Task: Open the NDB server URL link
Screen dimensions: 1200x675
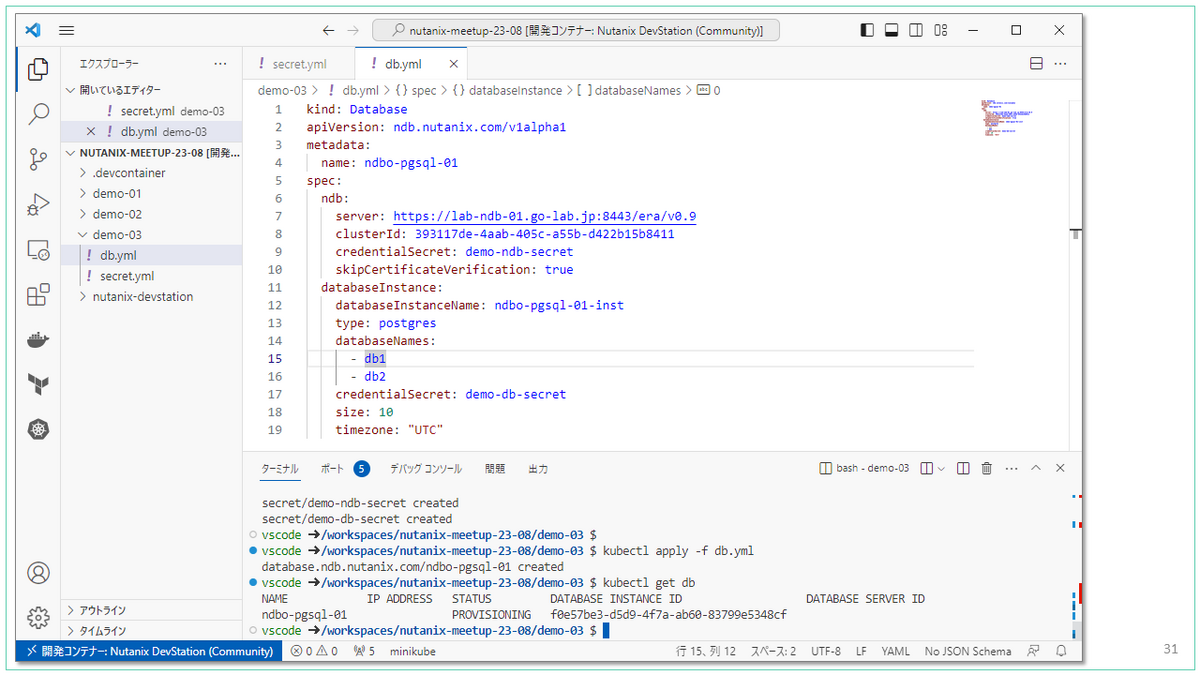Action: click(544, 216)
